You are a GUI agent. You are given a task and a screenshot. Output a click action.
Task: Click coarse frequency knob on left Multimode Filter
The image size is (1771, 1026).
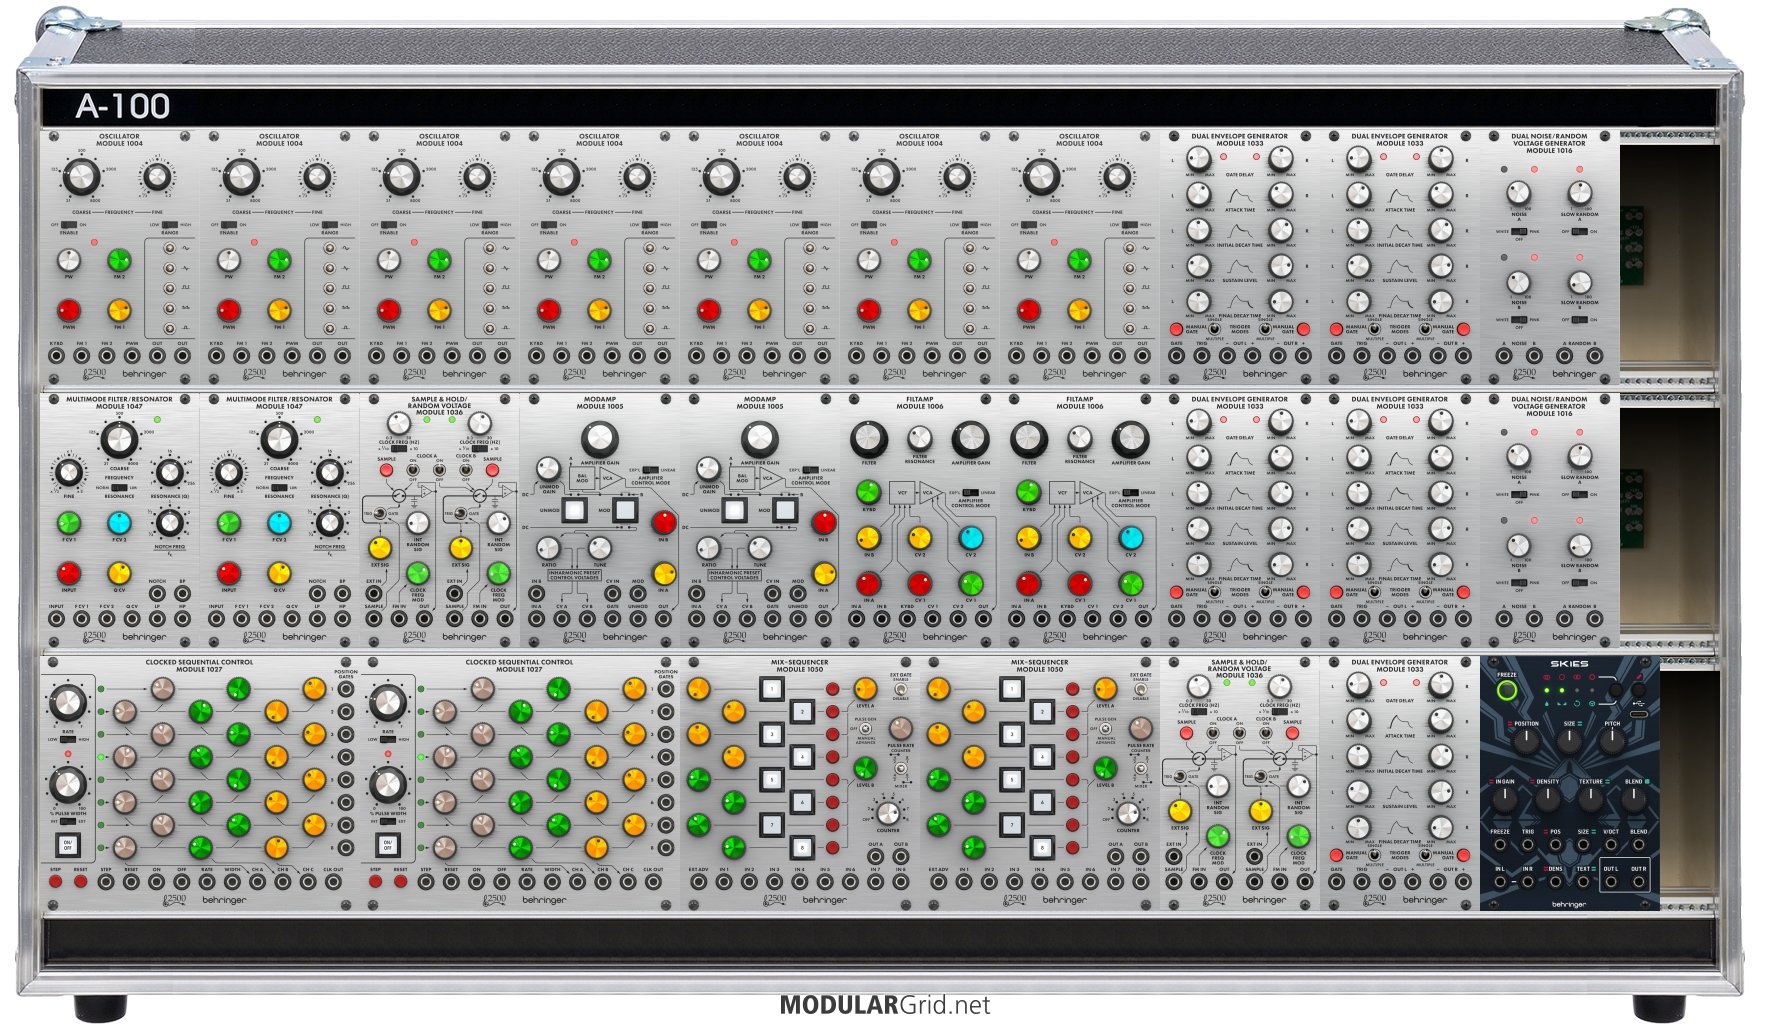coord(119,439)
